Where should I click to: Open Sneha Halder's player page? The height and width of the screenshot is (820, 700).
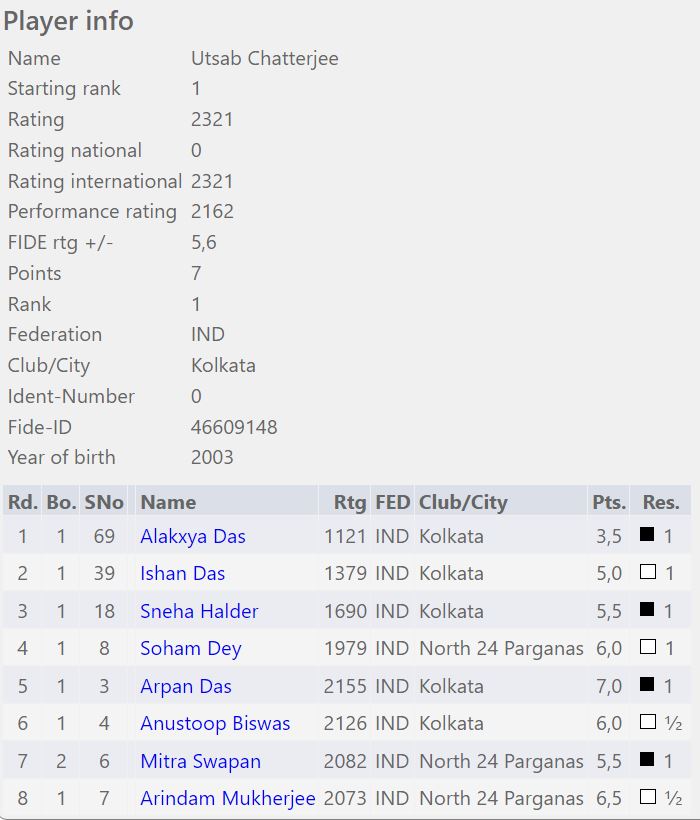[x=199, y=611]
